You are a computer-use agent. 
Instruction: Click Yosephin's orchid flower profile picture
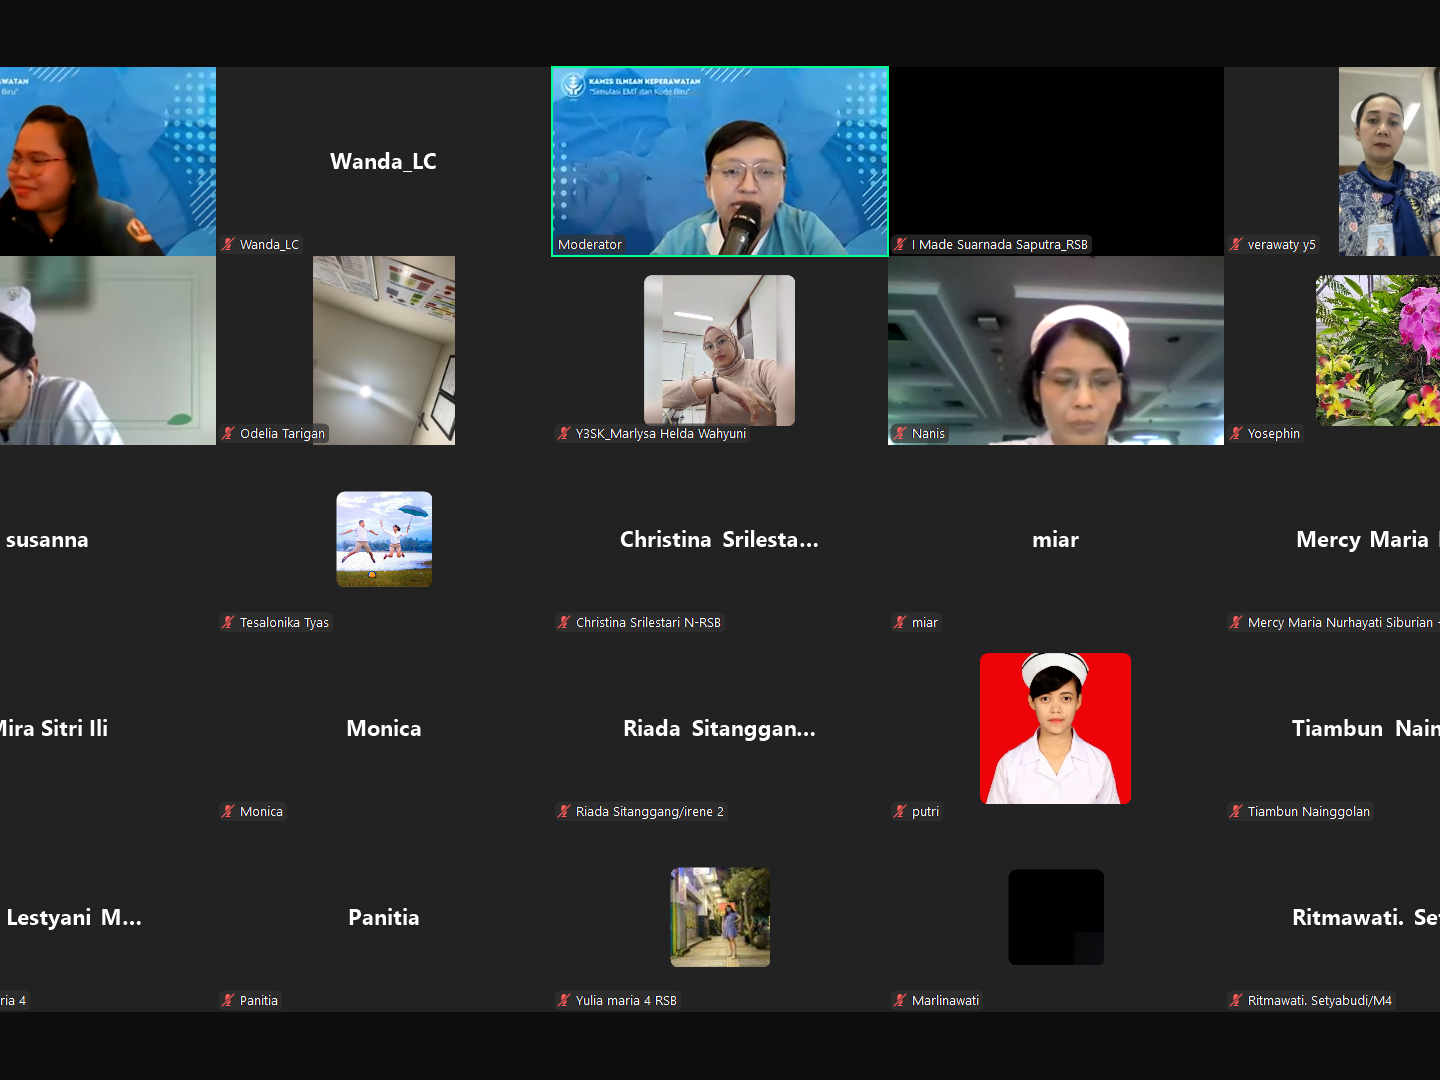tap(1378, 350)
